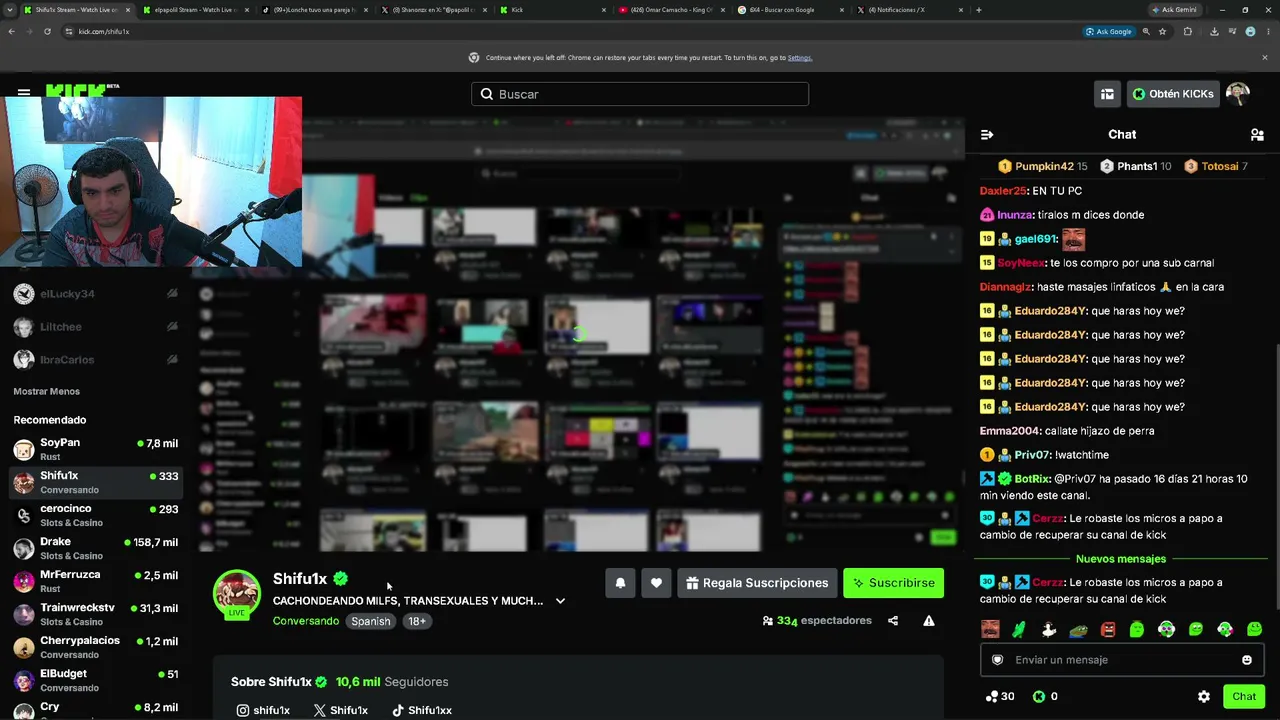
Task: Open Liltchee followed channel
Action: (96, 327)
